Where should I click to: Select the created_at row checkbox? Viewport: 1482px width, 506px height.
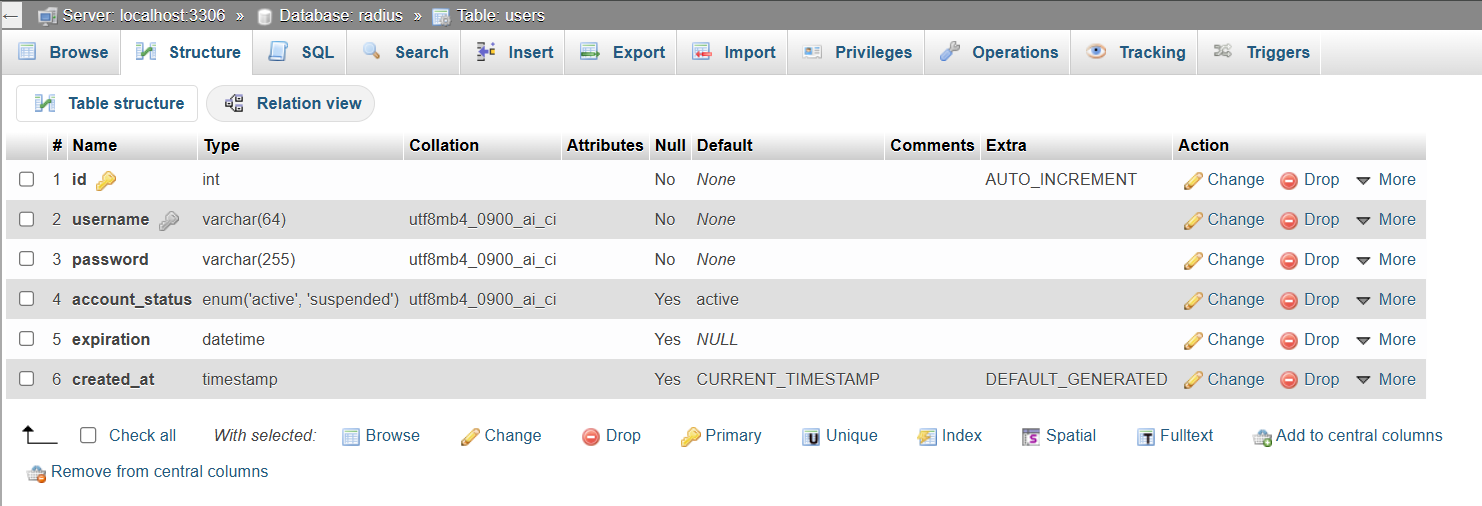[x=27, y=379]
